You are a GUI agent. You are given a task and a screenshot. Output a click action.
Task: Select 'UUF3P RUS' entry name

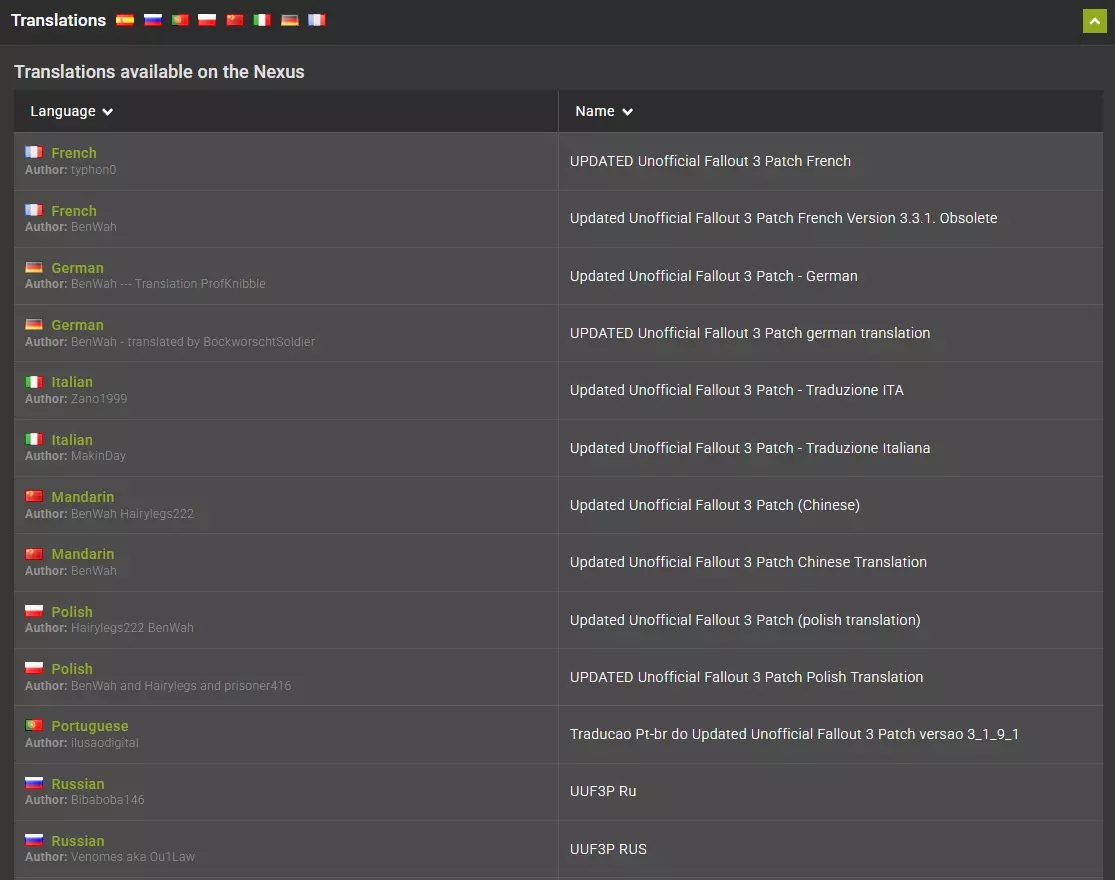(608, 849)
